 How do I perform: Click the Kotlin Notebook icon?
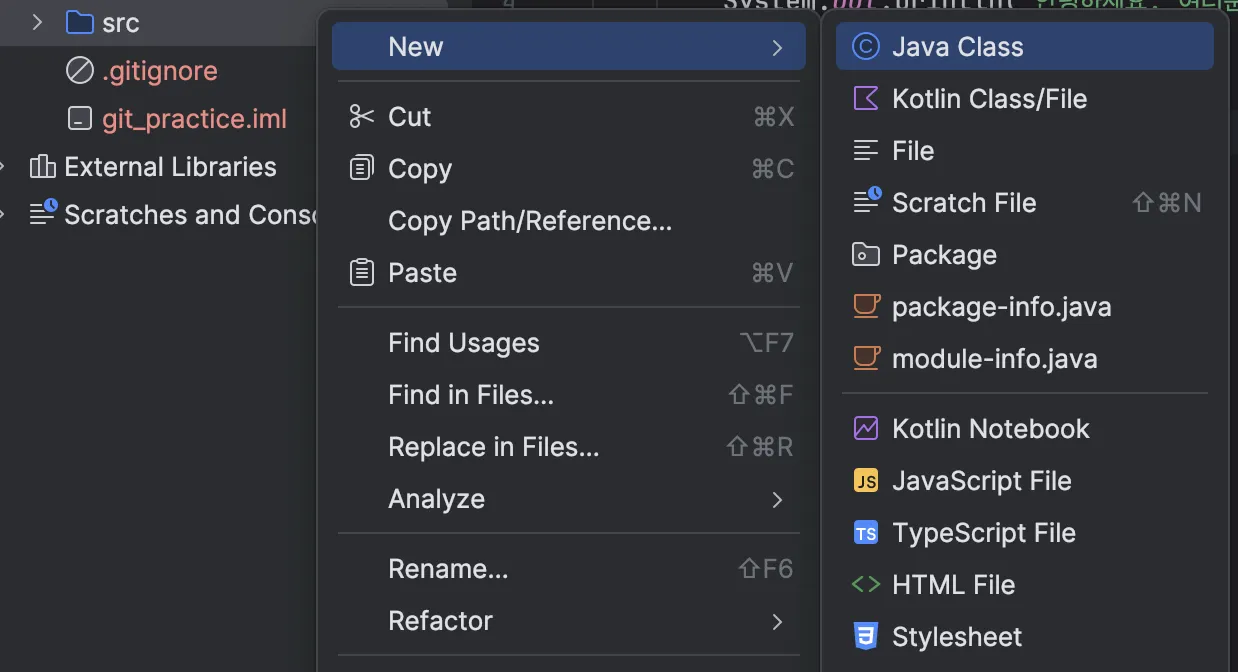click(865, 429)
